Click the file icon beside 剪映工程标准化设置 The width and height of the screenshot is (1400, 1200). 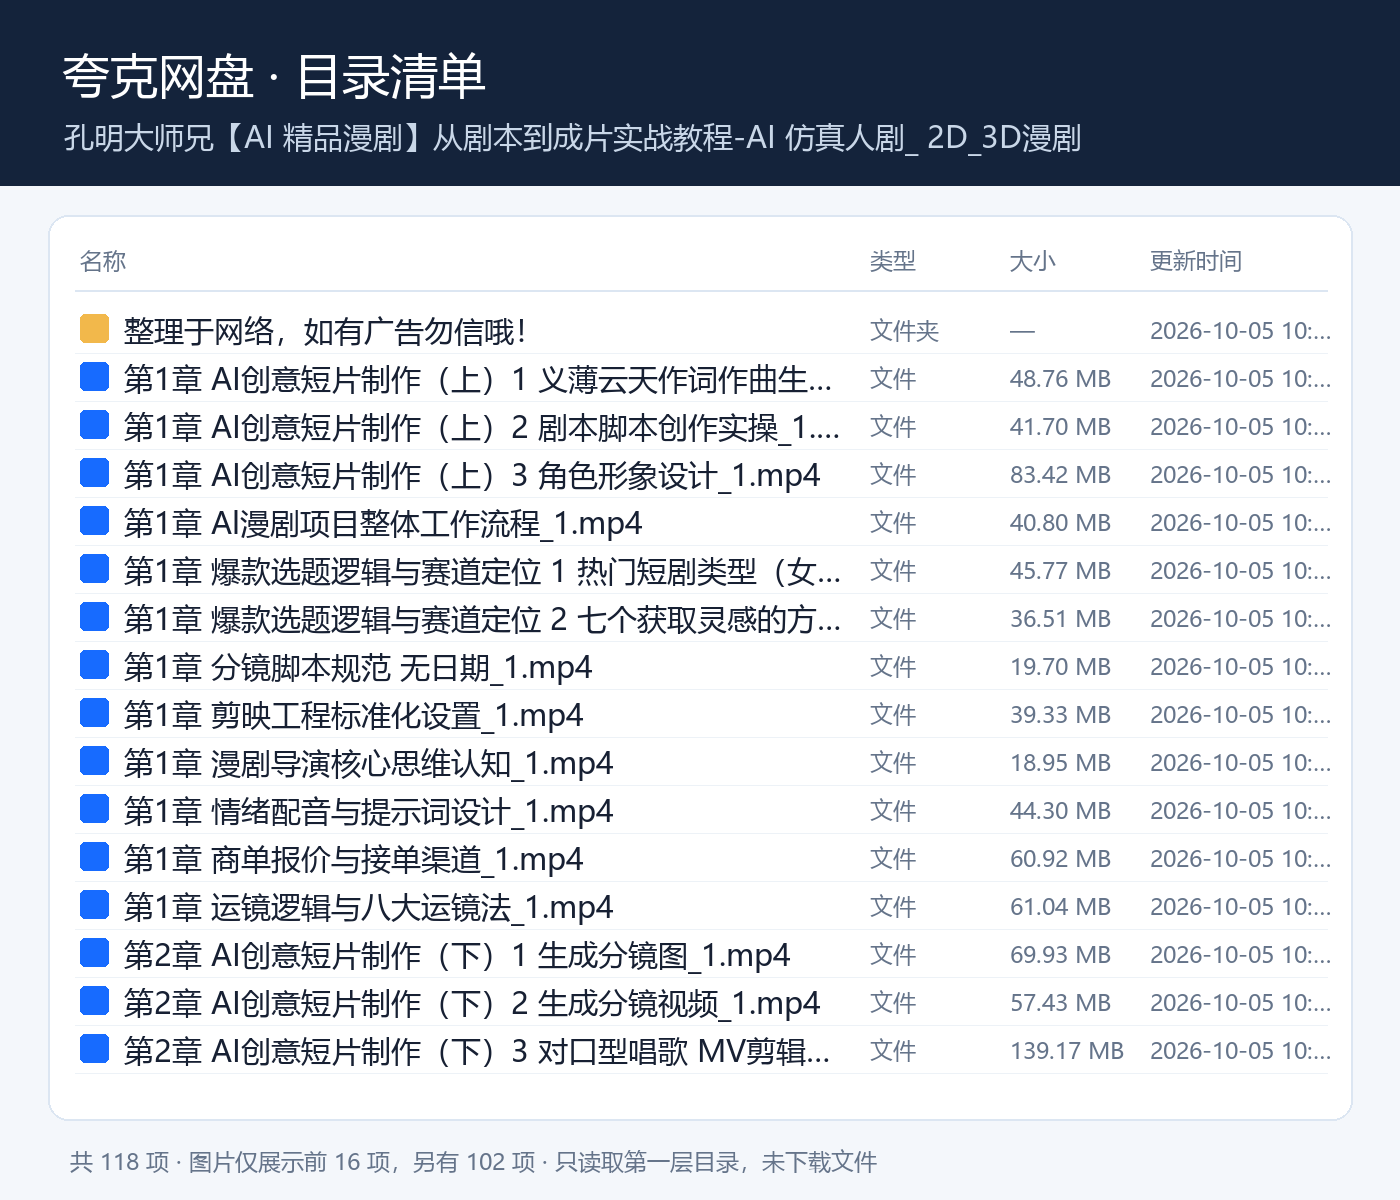point(94,713)
